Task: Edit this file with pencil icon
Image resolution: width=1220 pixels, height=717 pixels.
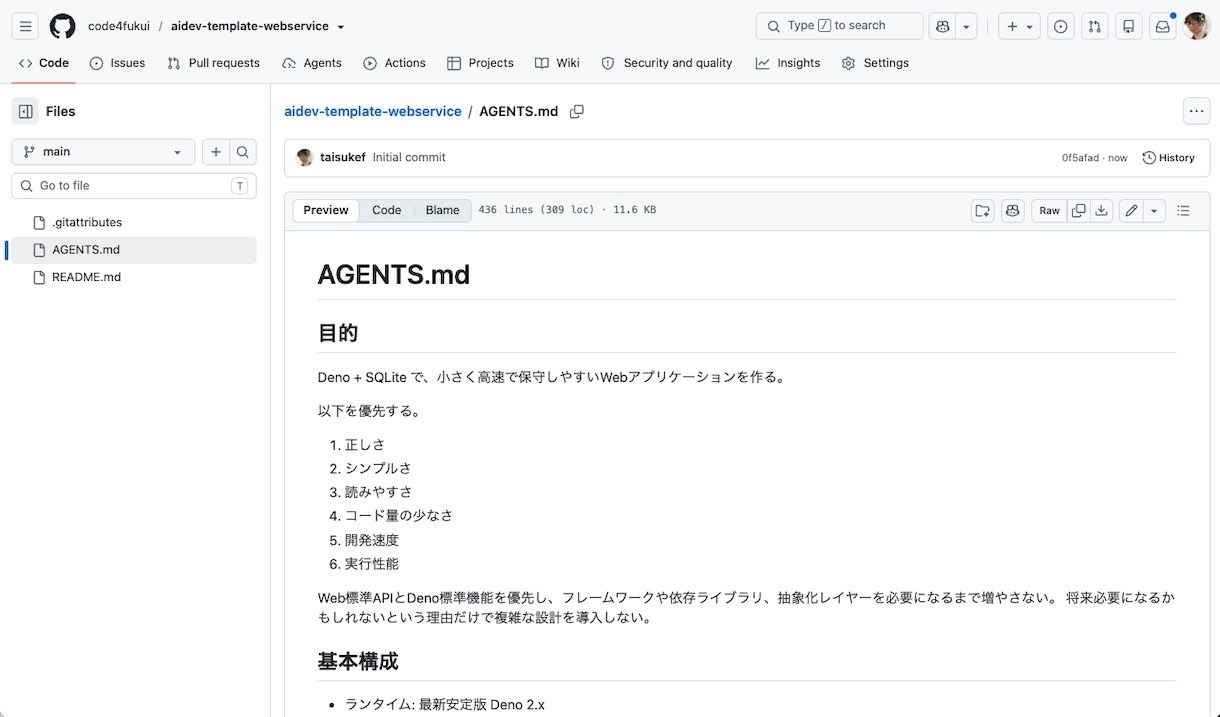Action: point(1131,211)
